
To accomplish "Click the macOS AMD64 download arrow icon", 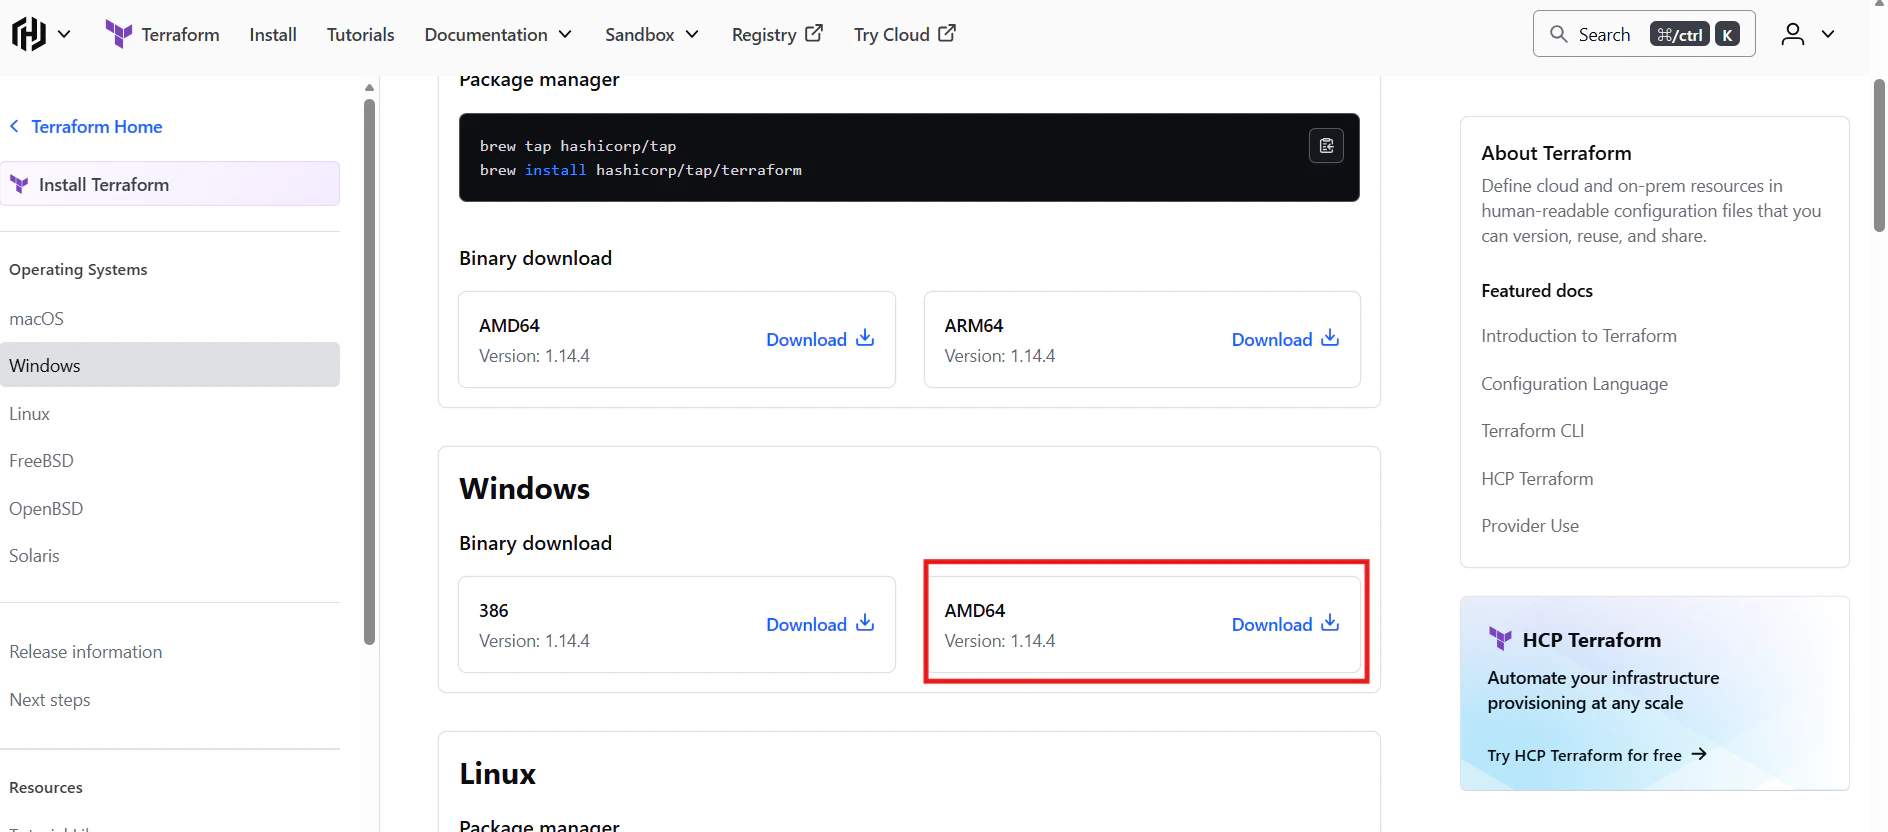I will coord(865,338).
